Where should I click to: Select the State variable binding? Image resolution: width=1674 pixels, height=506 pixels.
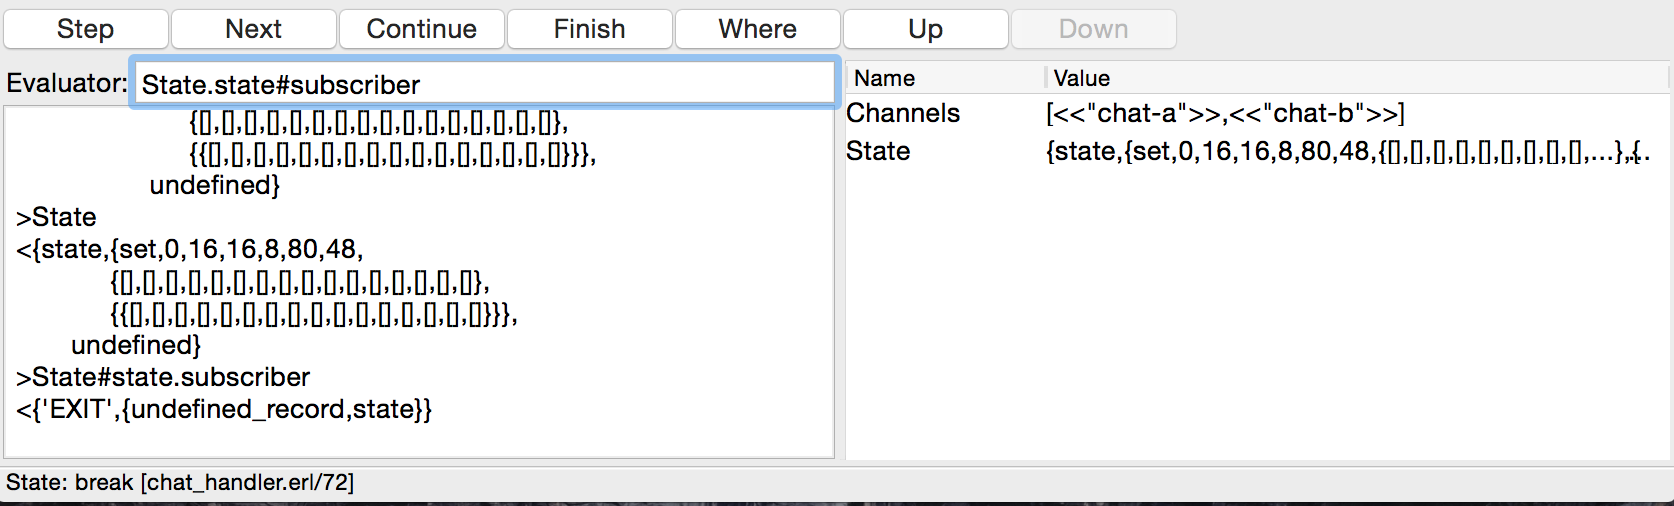point(878,151)
